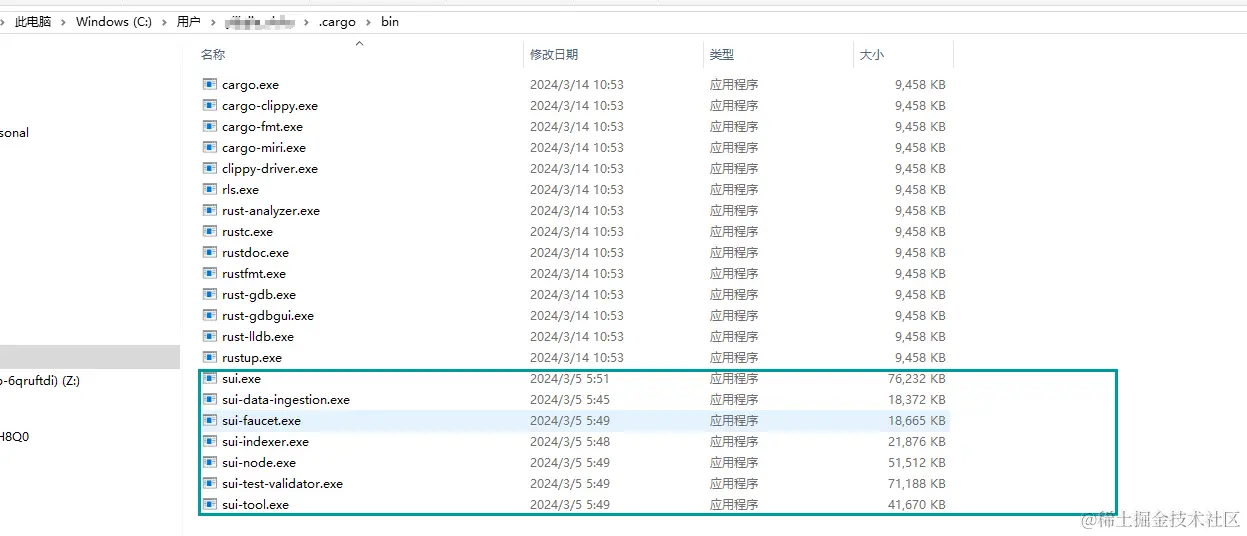Expand the breadcrumb arrow after 用户

pyautogui.click(x=212, y=21)
